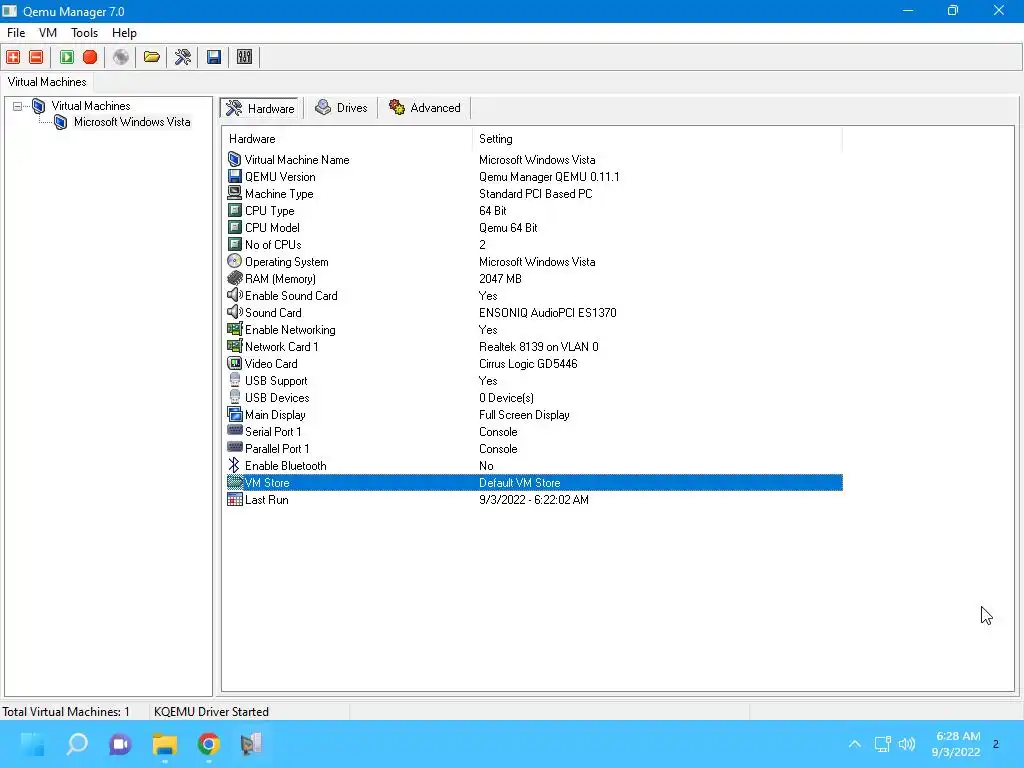Click the QEMU Version floppy icon
The image size is (1024, 768).
coord(234,176)
